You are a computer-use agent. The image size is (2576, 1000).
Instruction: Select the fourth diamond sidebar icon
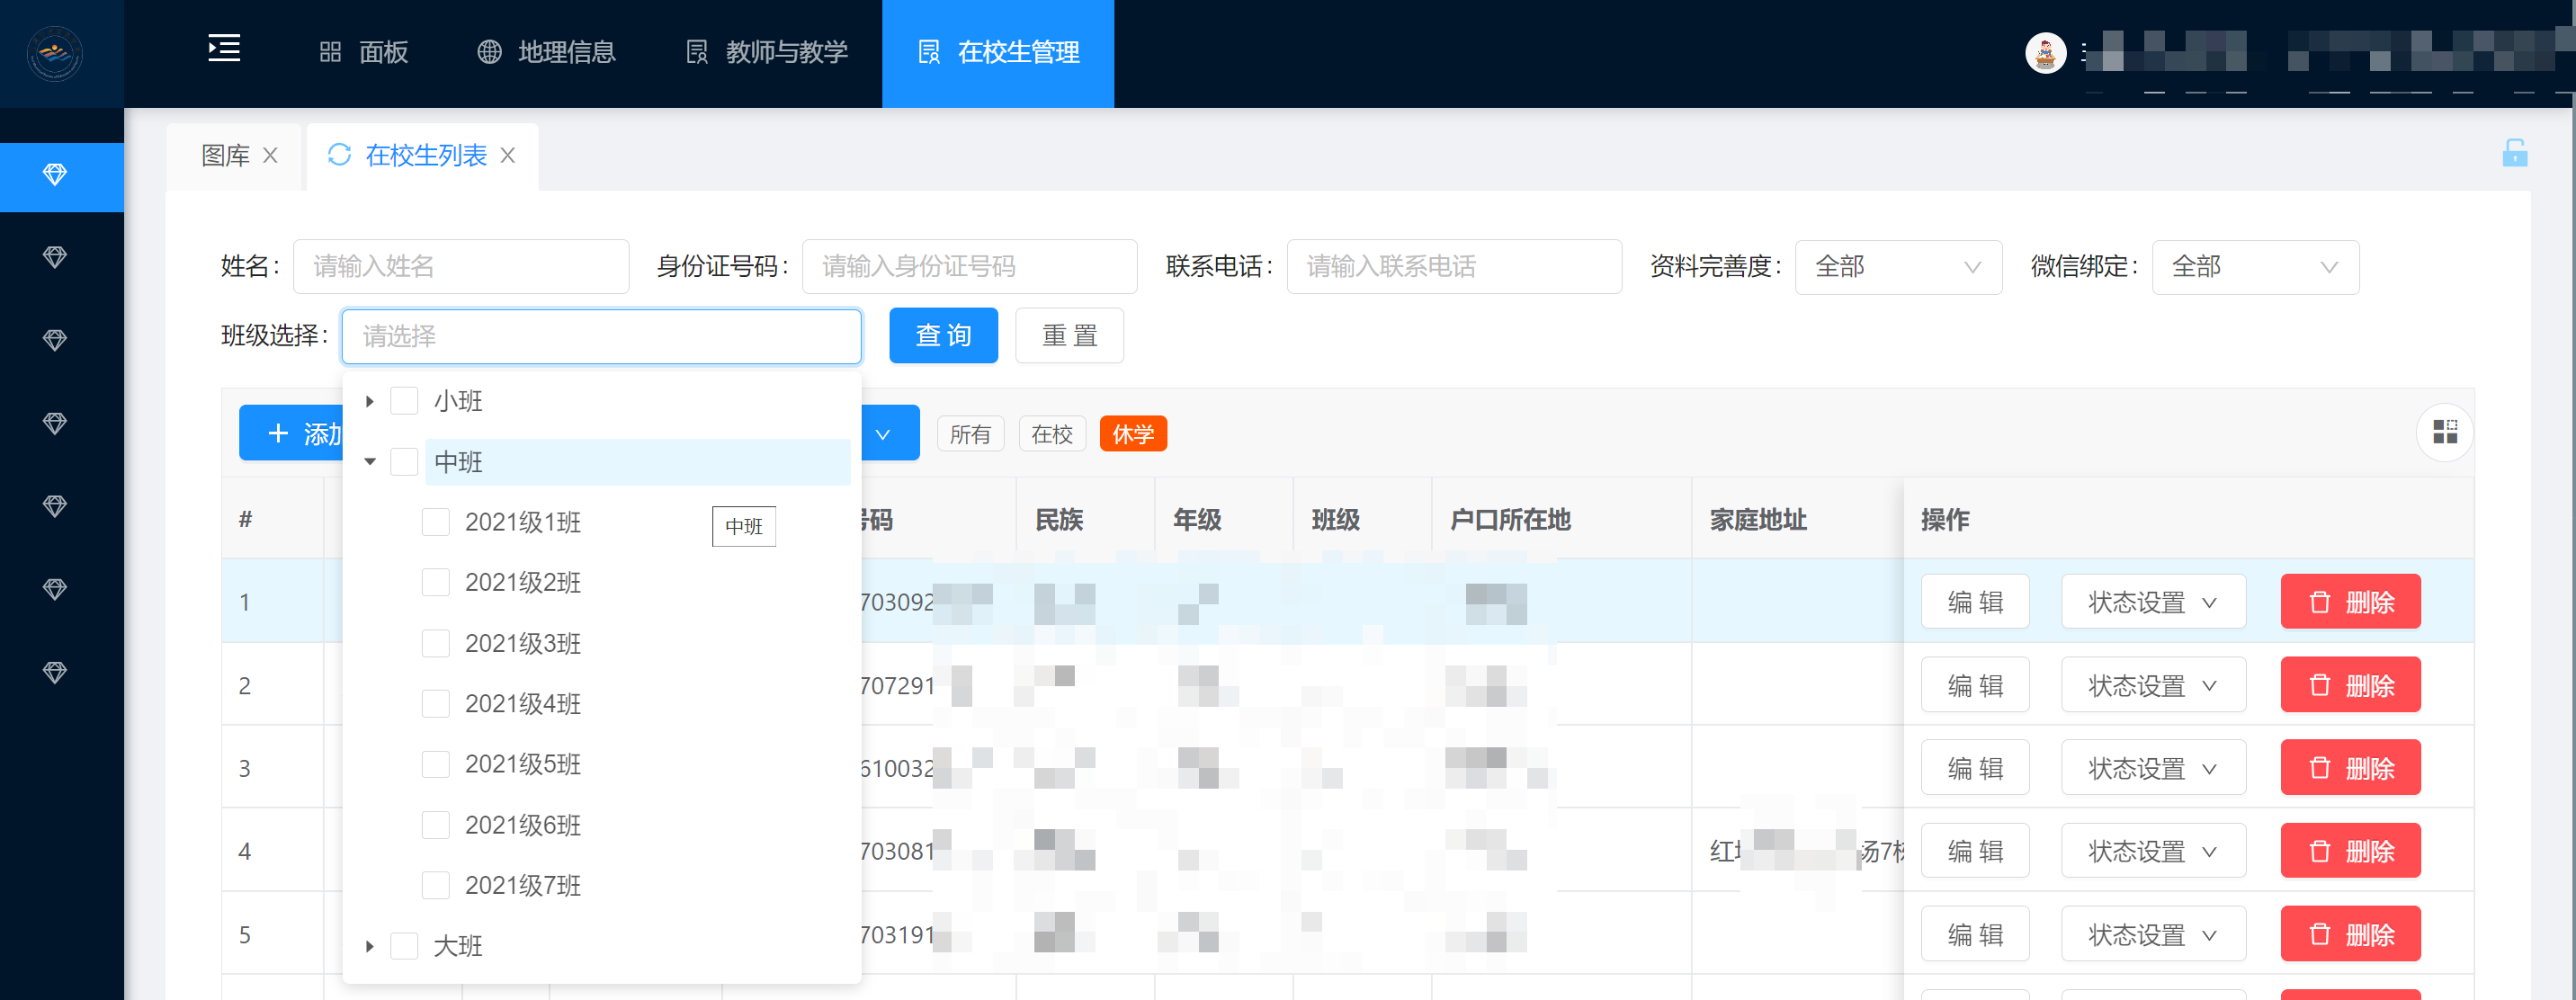point(55,424)
